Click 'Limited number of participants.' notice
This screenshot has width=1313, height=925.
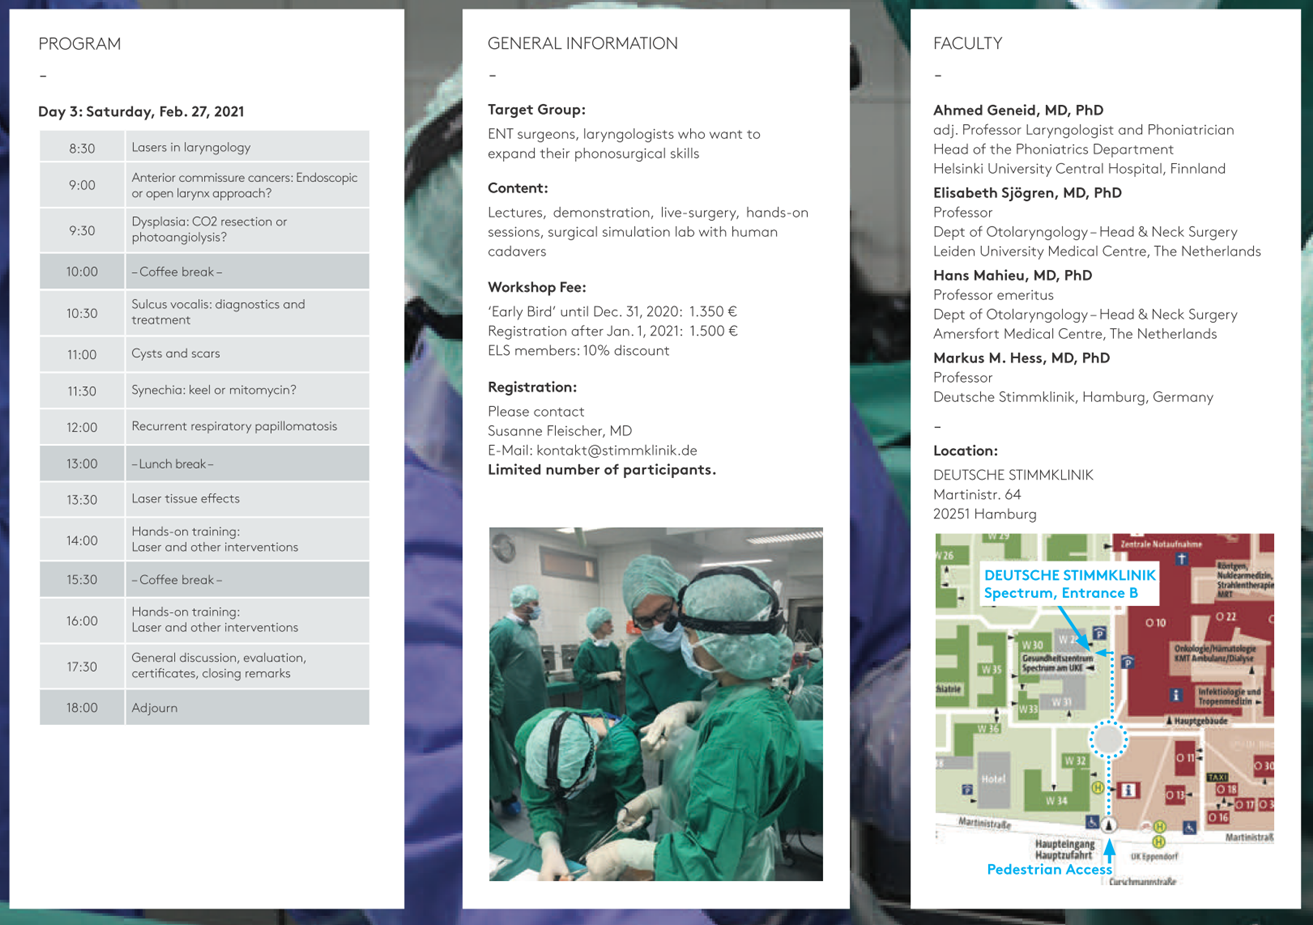602,470
